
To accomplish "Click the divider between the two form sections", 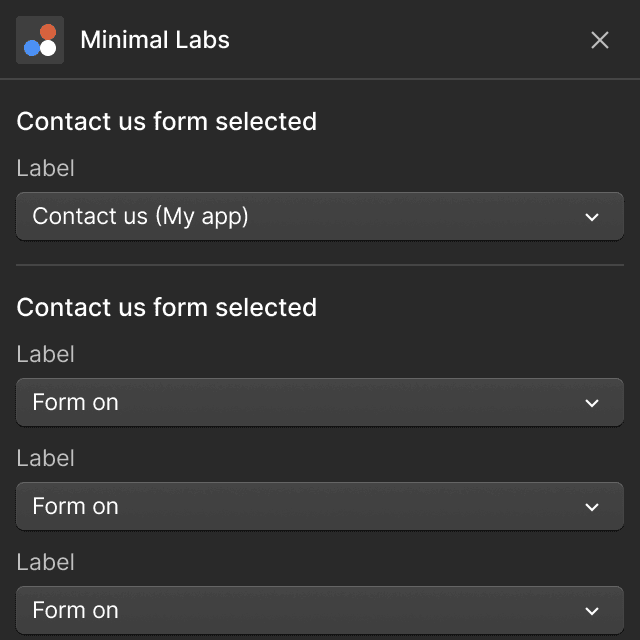I will tap(320, 265).
